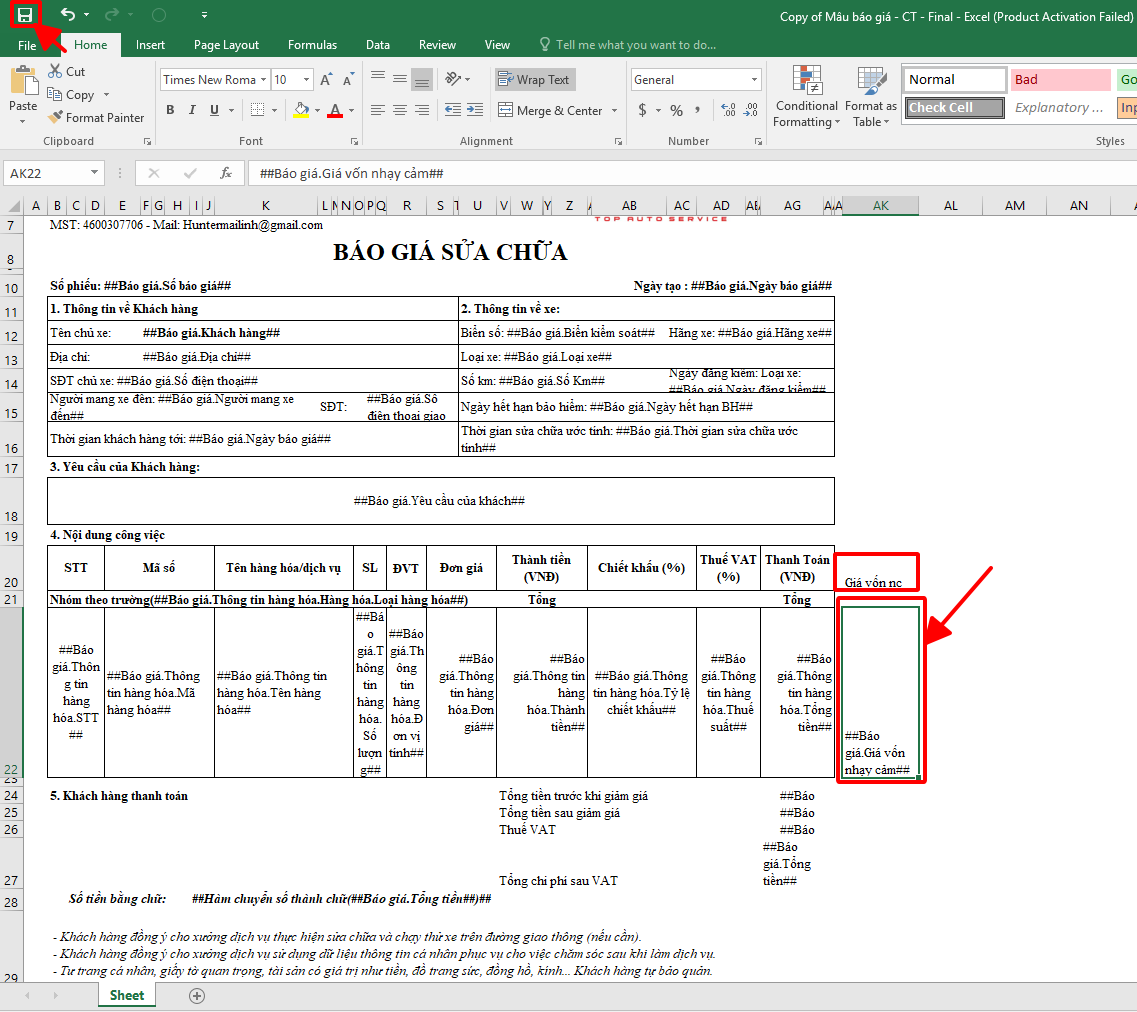Click the Increase Indent icon
The height and width of the screenshot is (1012, 1137).
click(476, 110)
